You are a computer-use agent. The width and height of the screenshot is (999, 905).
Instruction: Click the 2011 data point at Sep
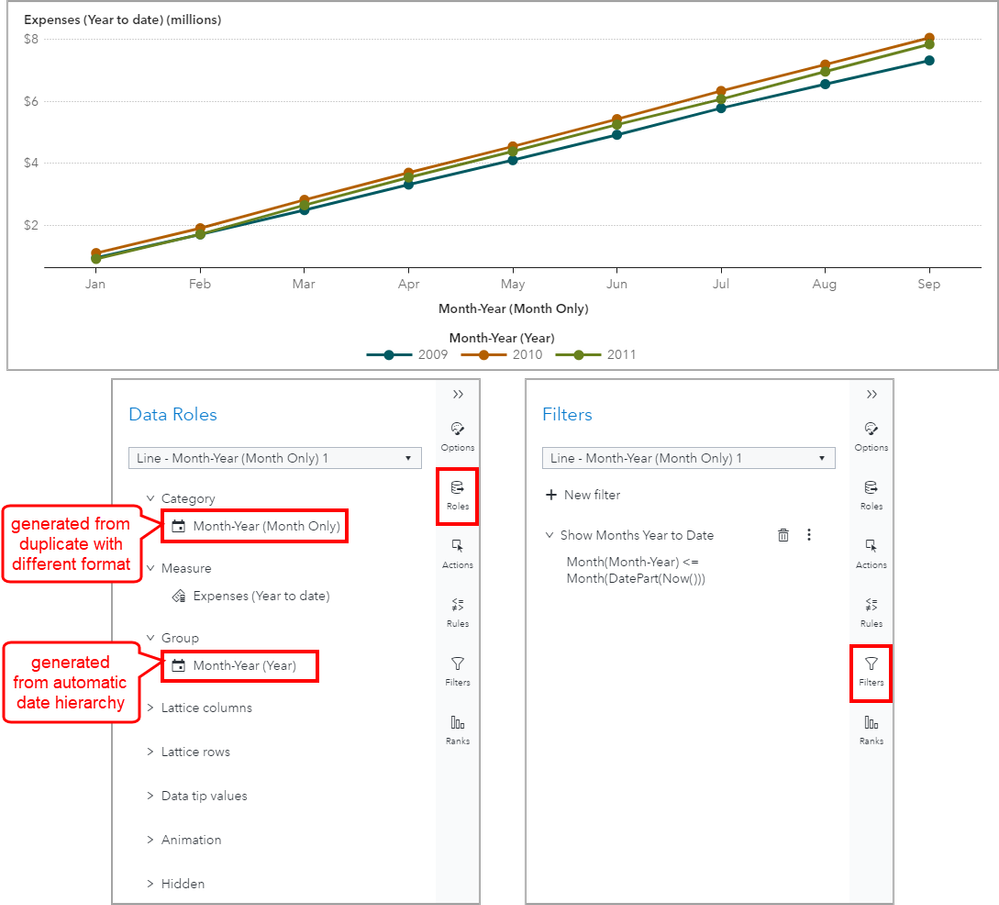tap(929, 45)
